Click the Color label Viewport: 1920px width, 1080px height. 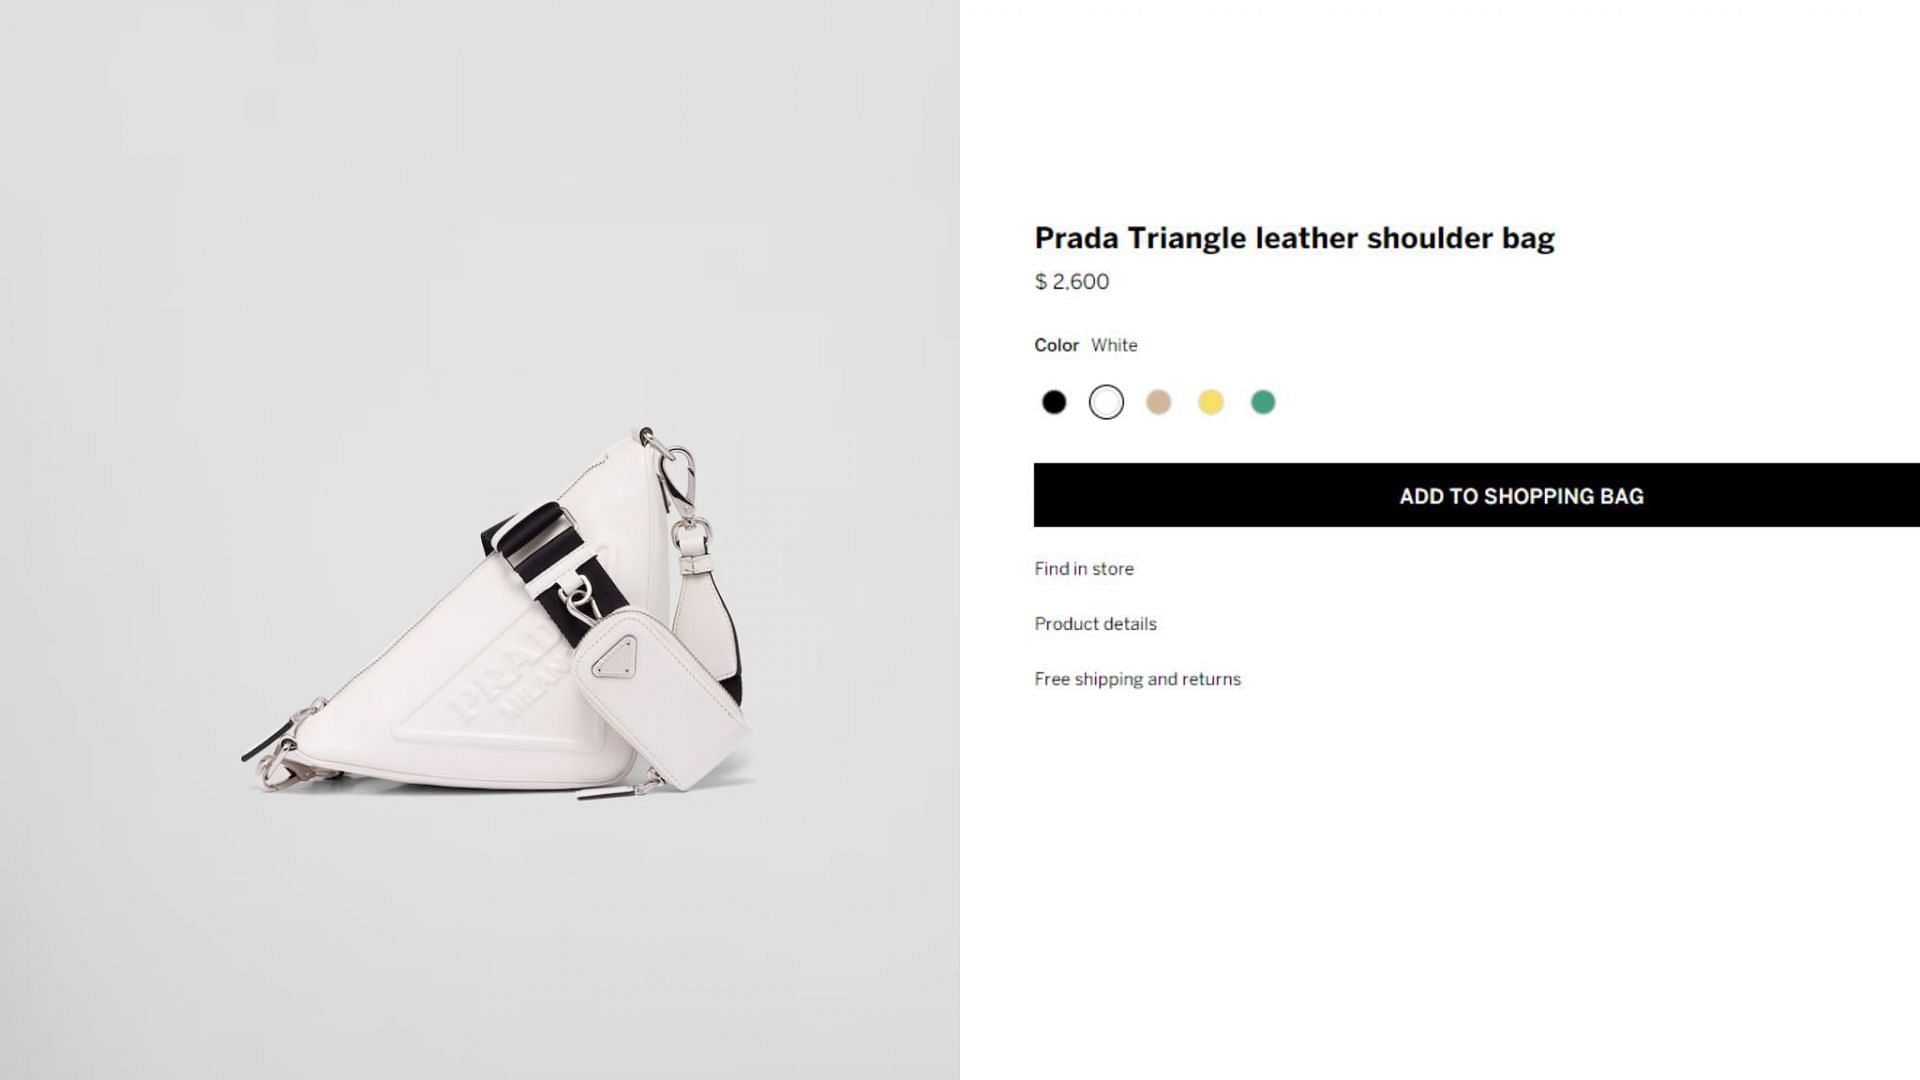[x=1056, y=345]
